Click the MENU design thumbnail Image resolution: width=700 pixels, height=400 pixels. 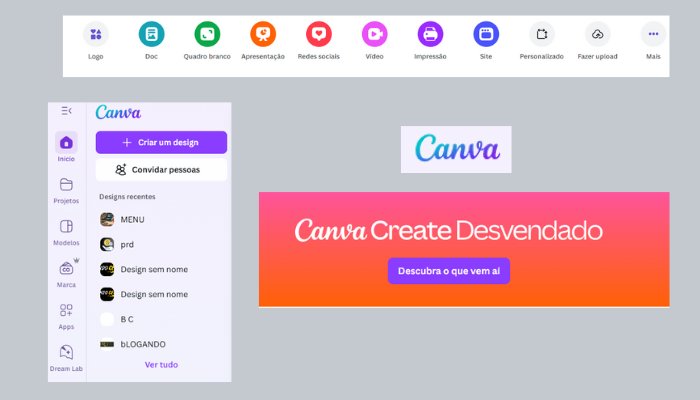point(107,220)
